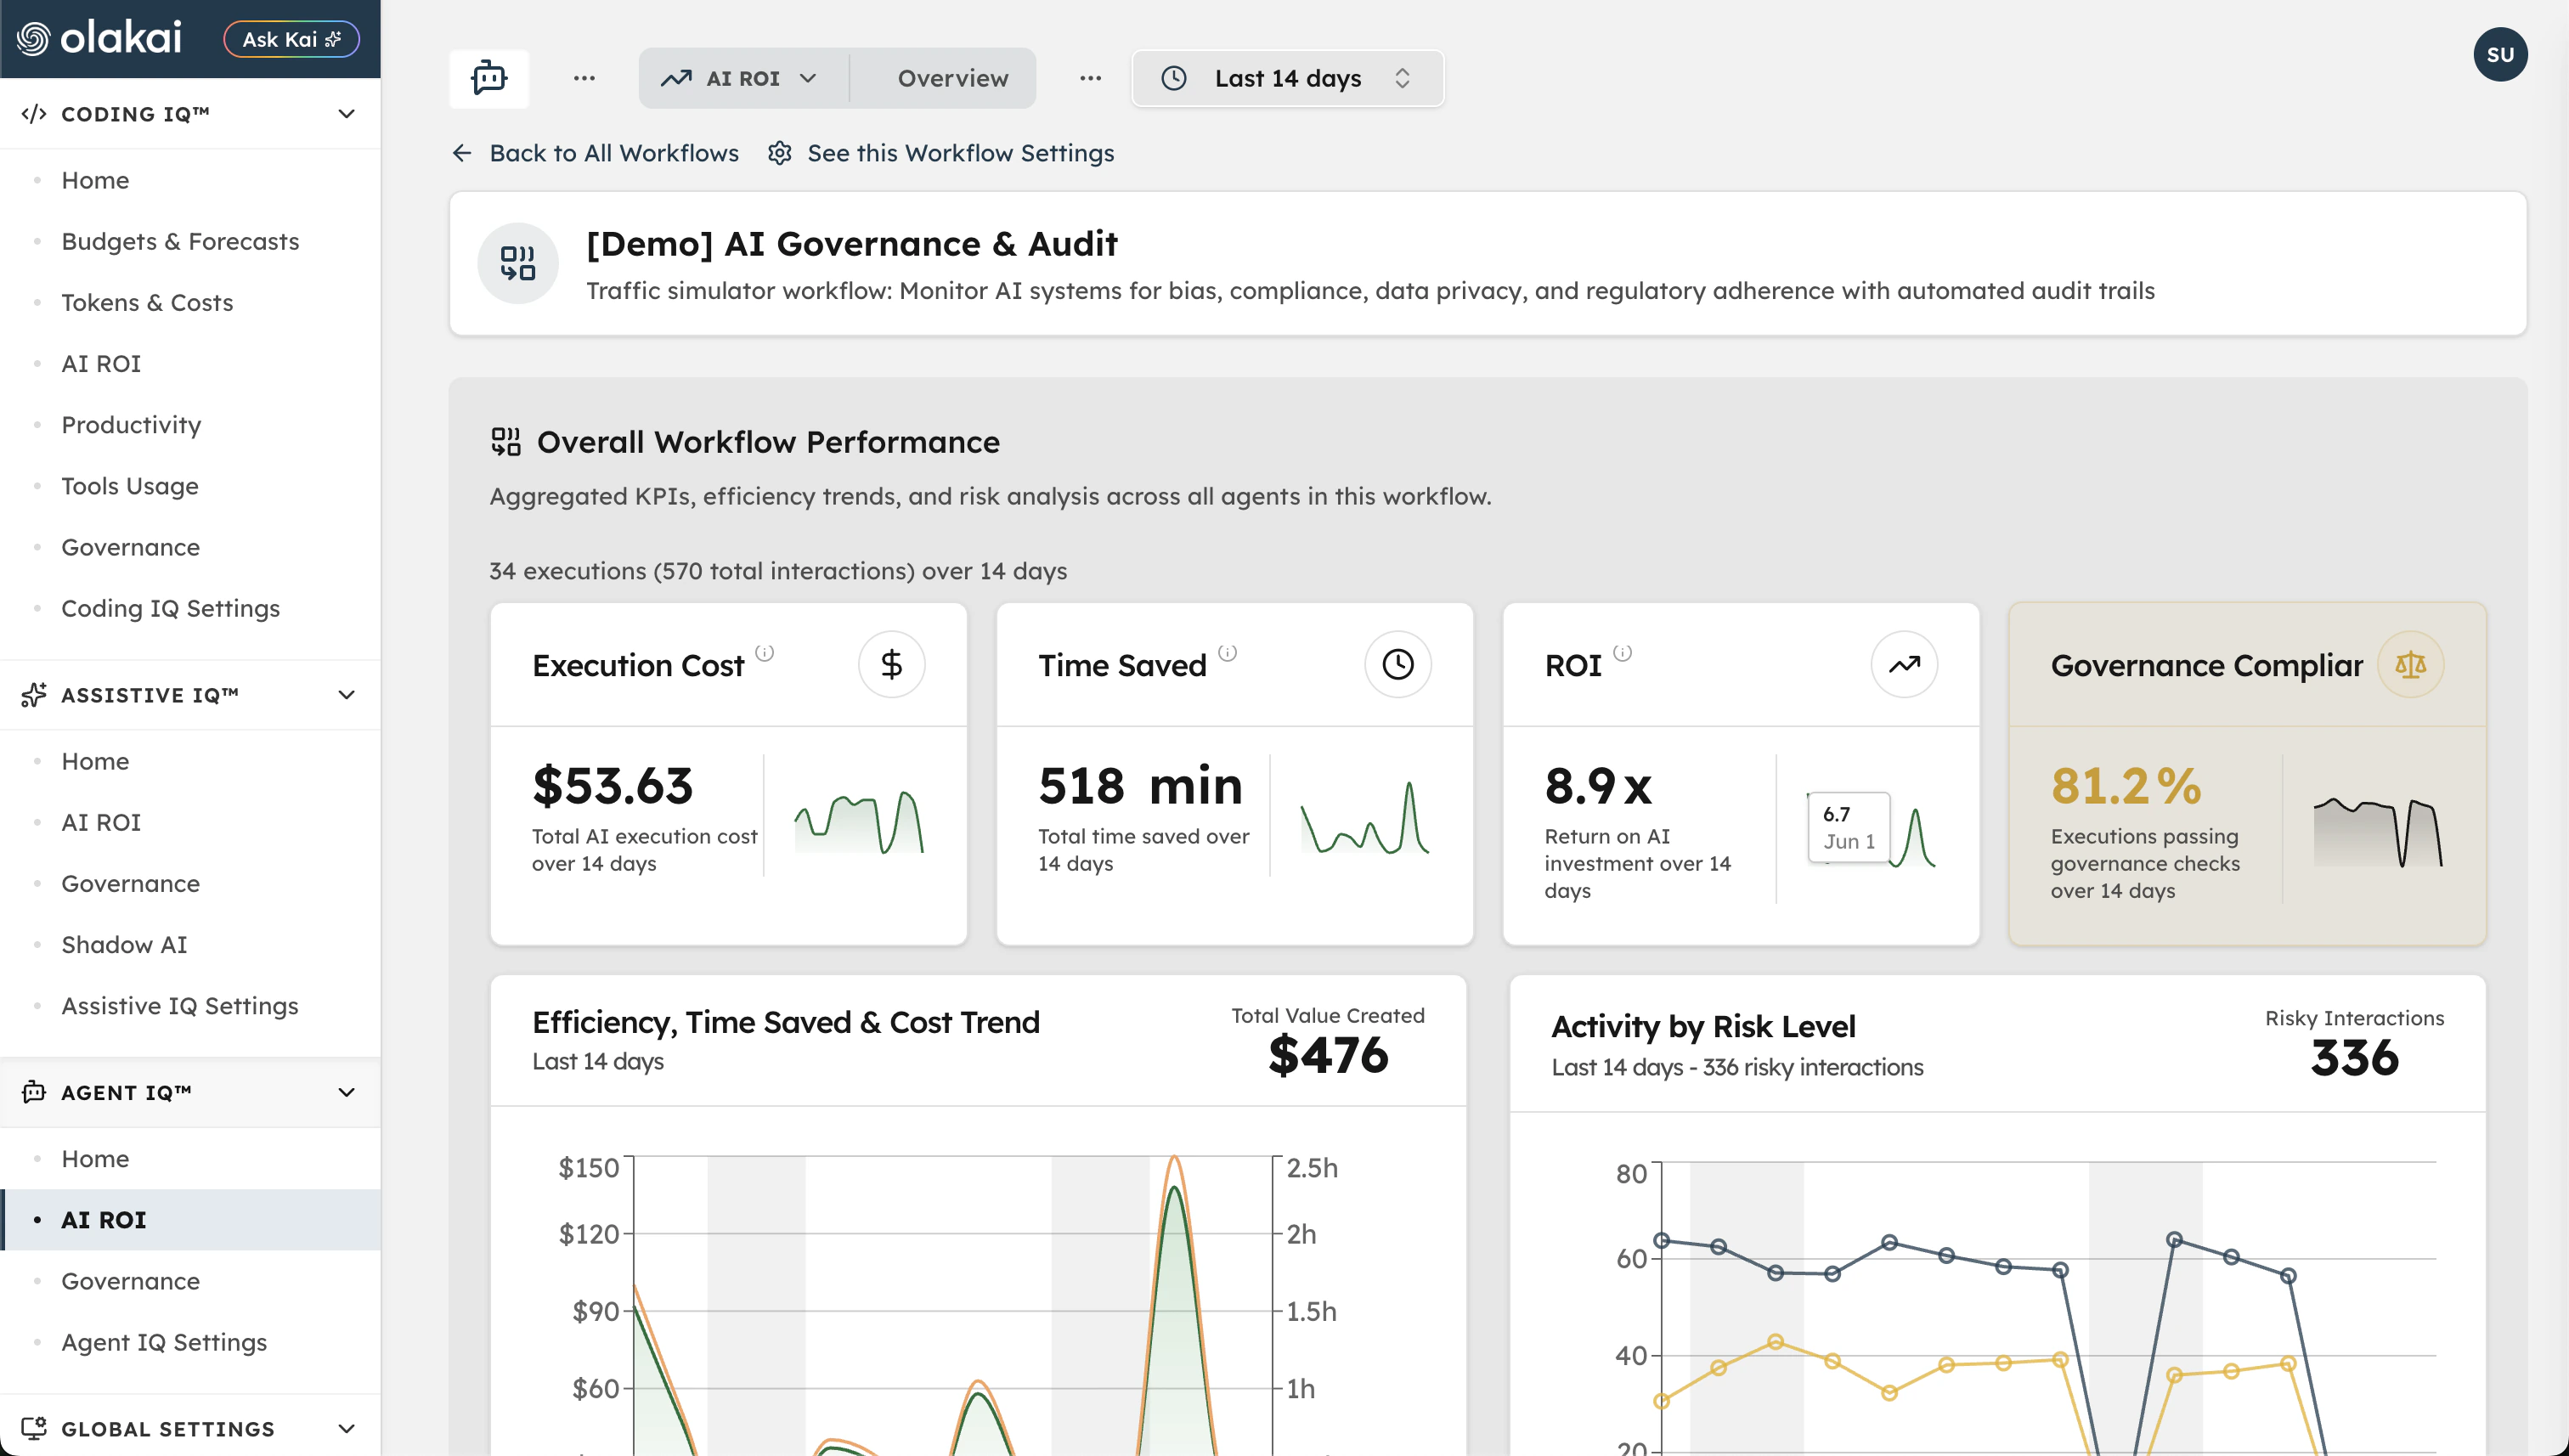Viewport: 2569px width, 1456px height.
Task: Click the Assistive IQ sparkle icon
Action: (x=34, y=695)
